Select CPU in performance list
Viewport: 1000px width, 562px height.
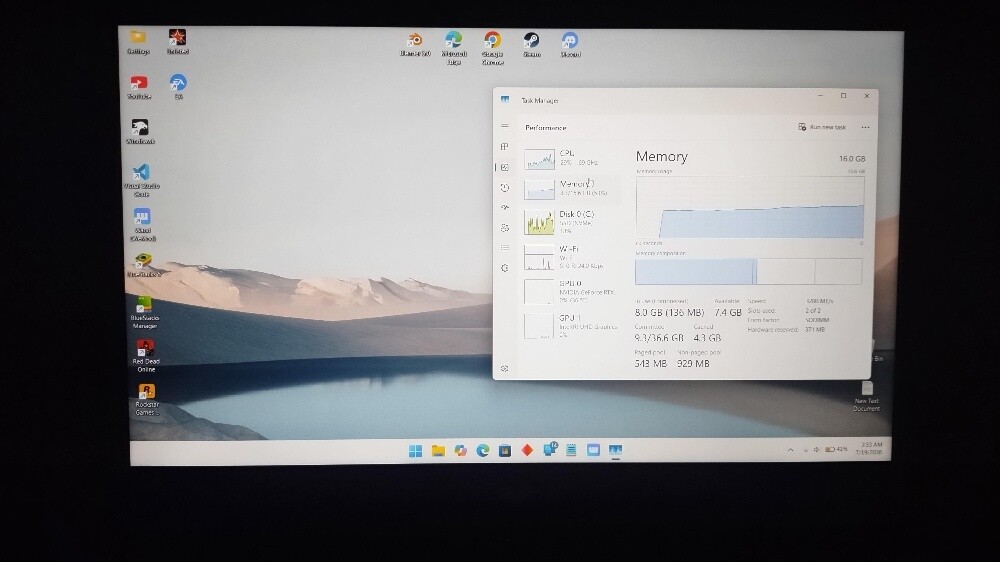coord(571,158)
